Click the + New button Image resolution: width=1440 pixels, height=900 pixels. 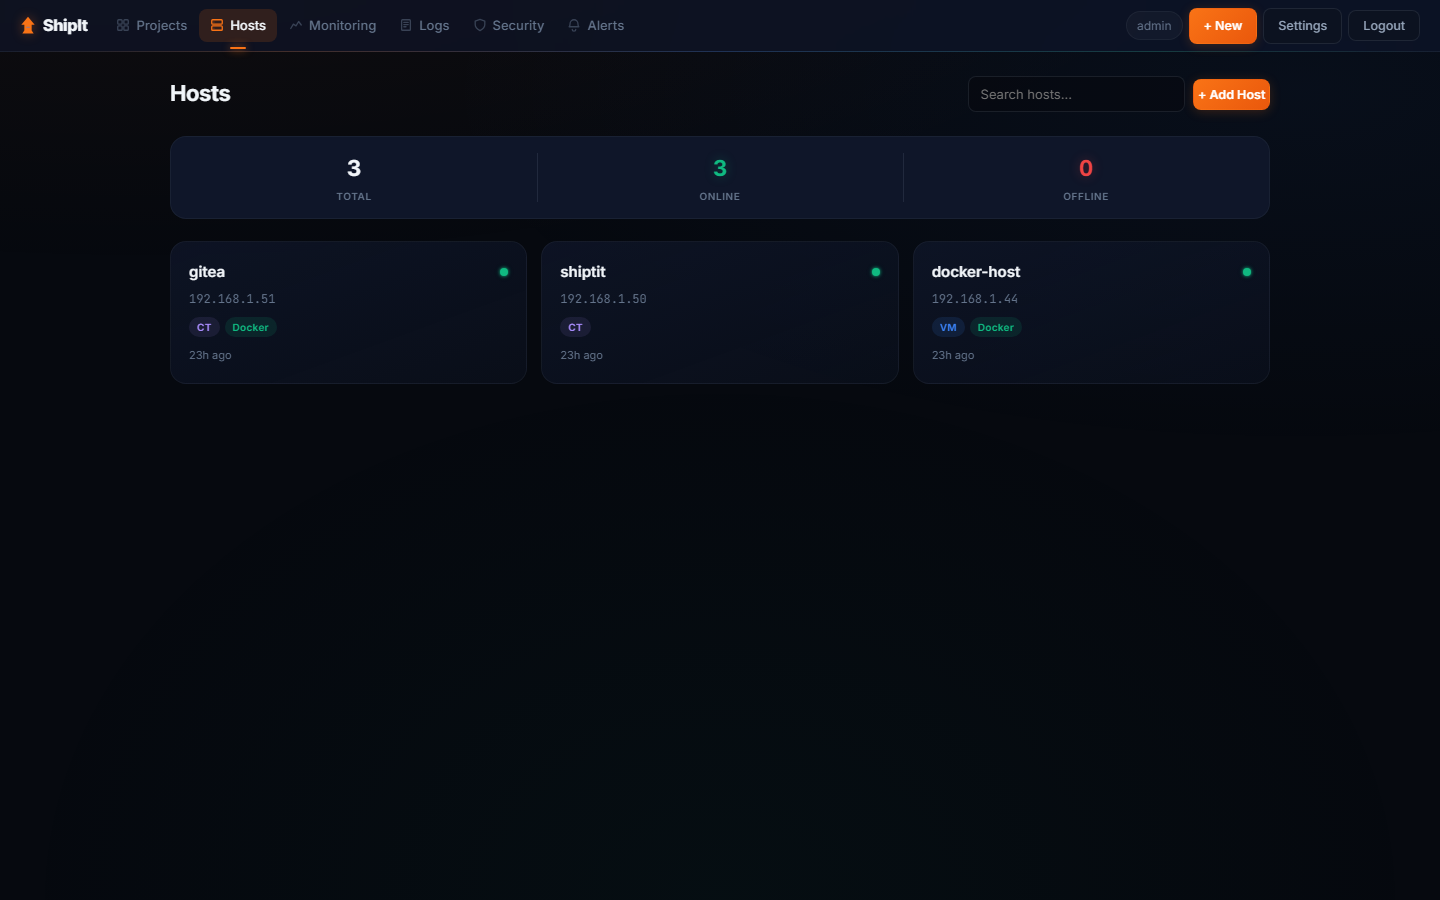click(1222, 26)
